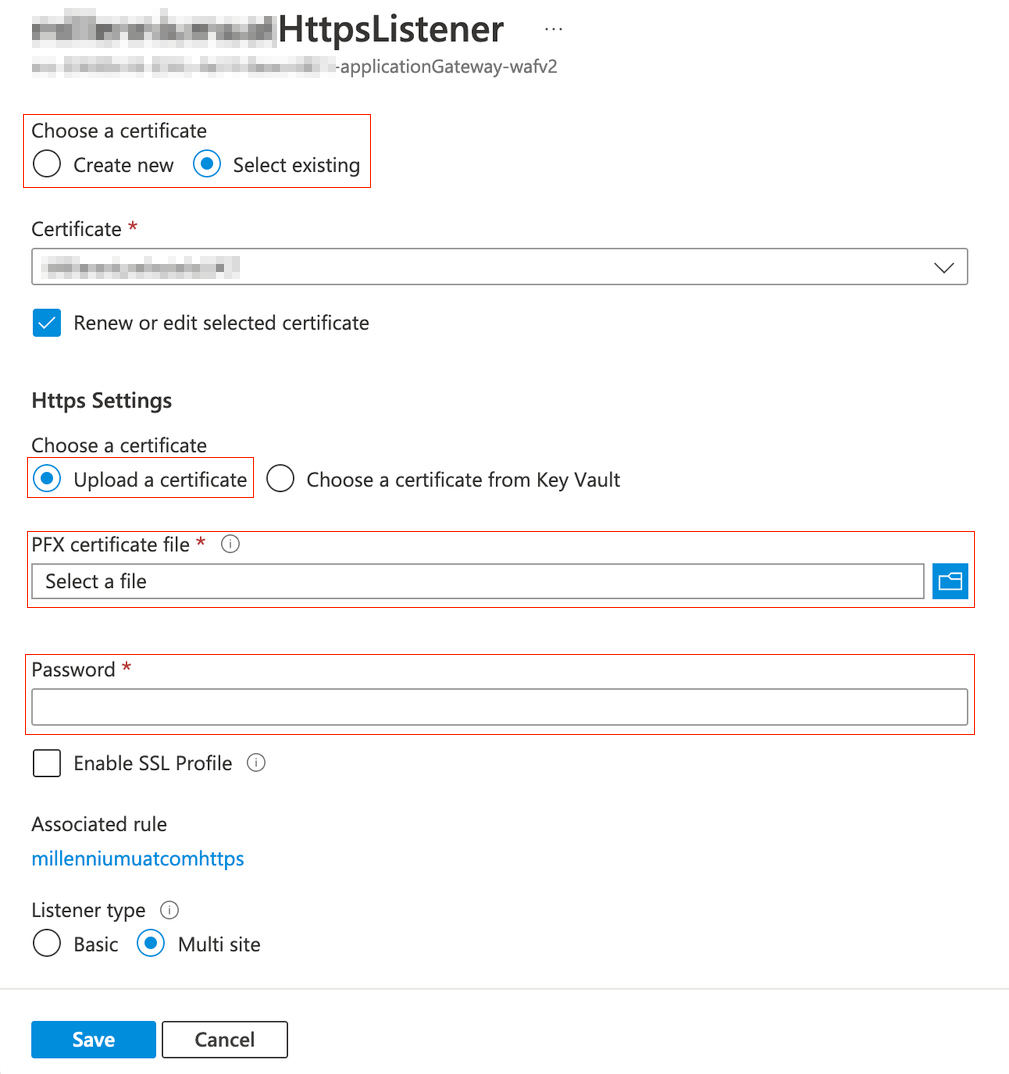The height and width of the screenshot is (1074, 1009).
Task: Click the Certificate dropdown chevron arrow
Action: coord(943,267)
